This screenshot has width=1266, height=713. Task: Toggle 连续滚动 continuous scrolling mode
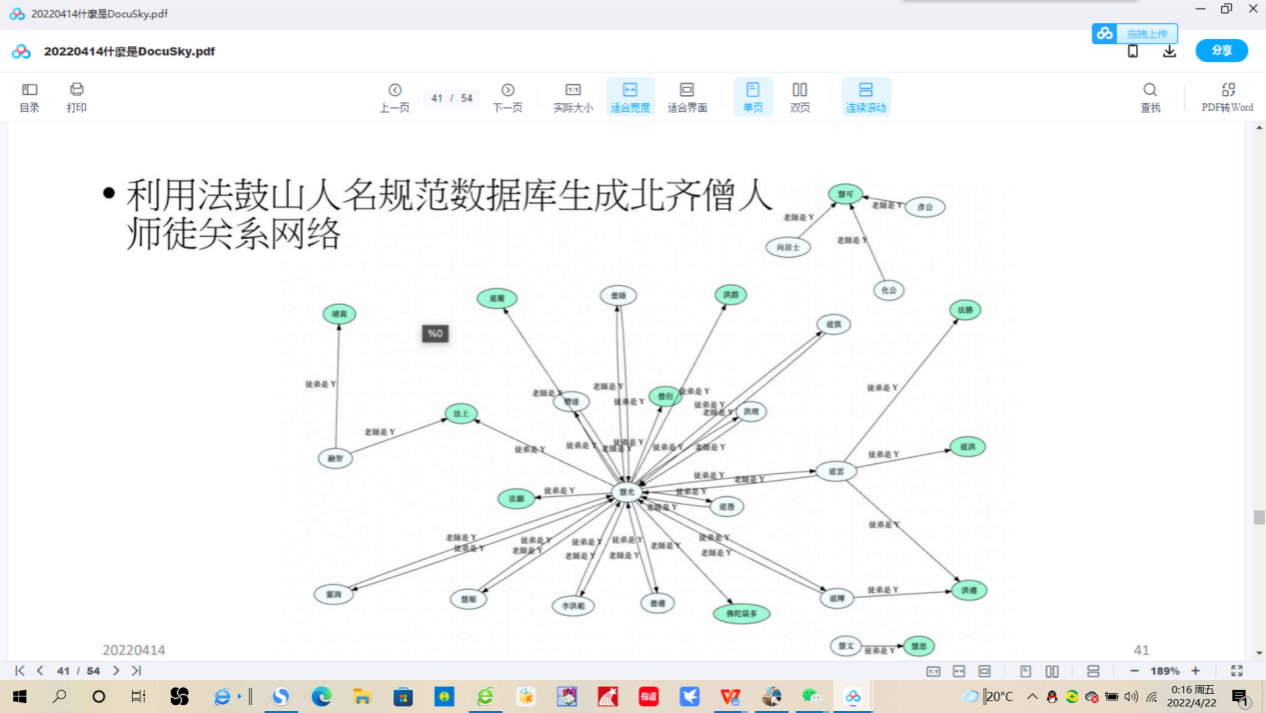coord(866,97)
